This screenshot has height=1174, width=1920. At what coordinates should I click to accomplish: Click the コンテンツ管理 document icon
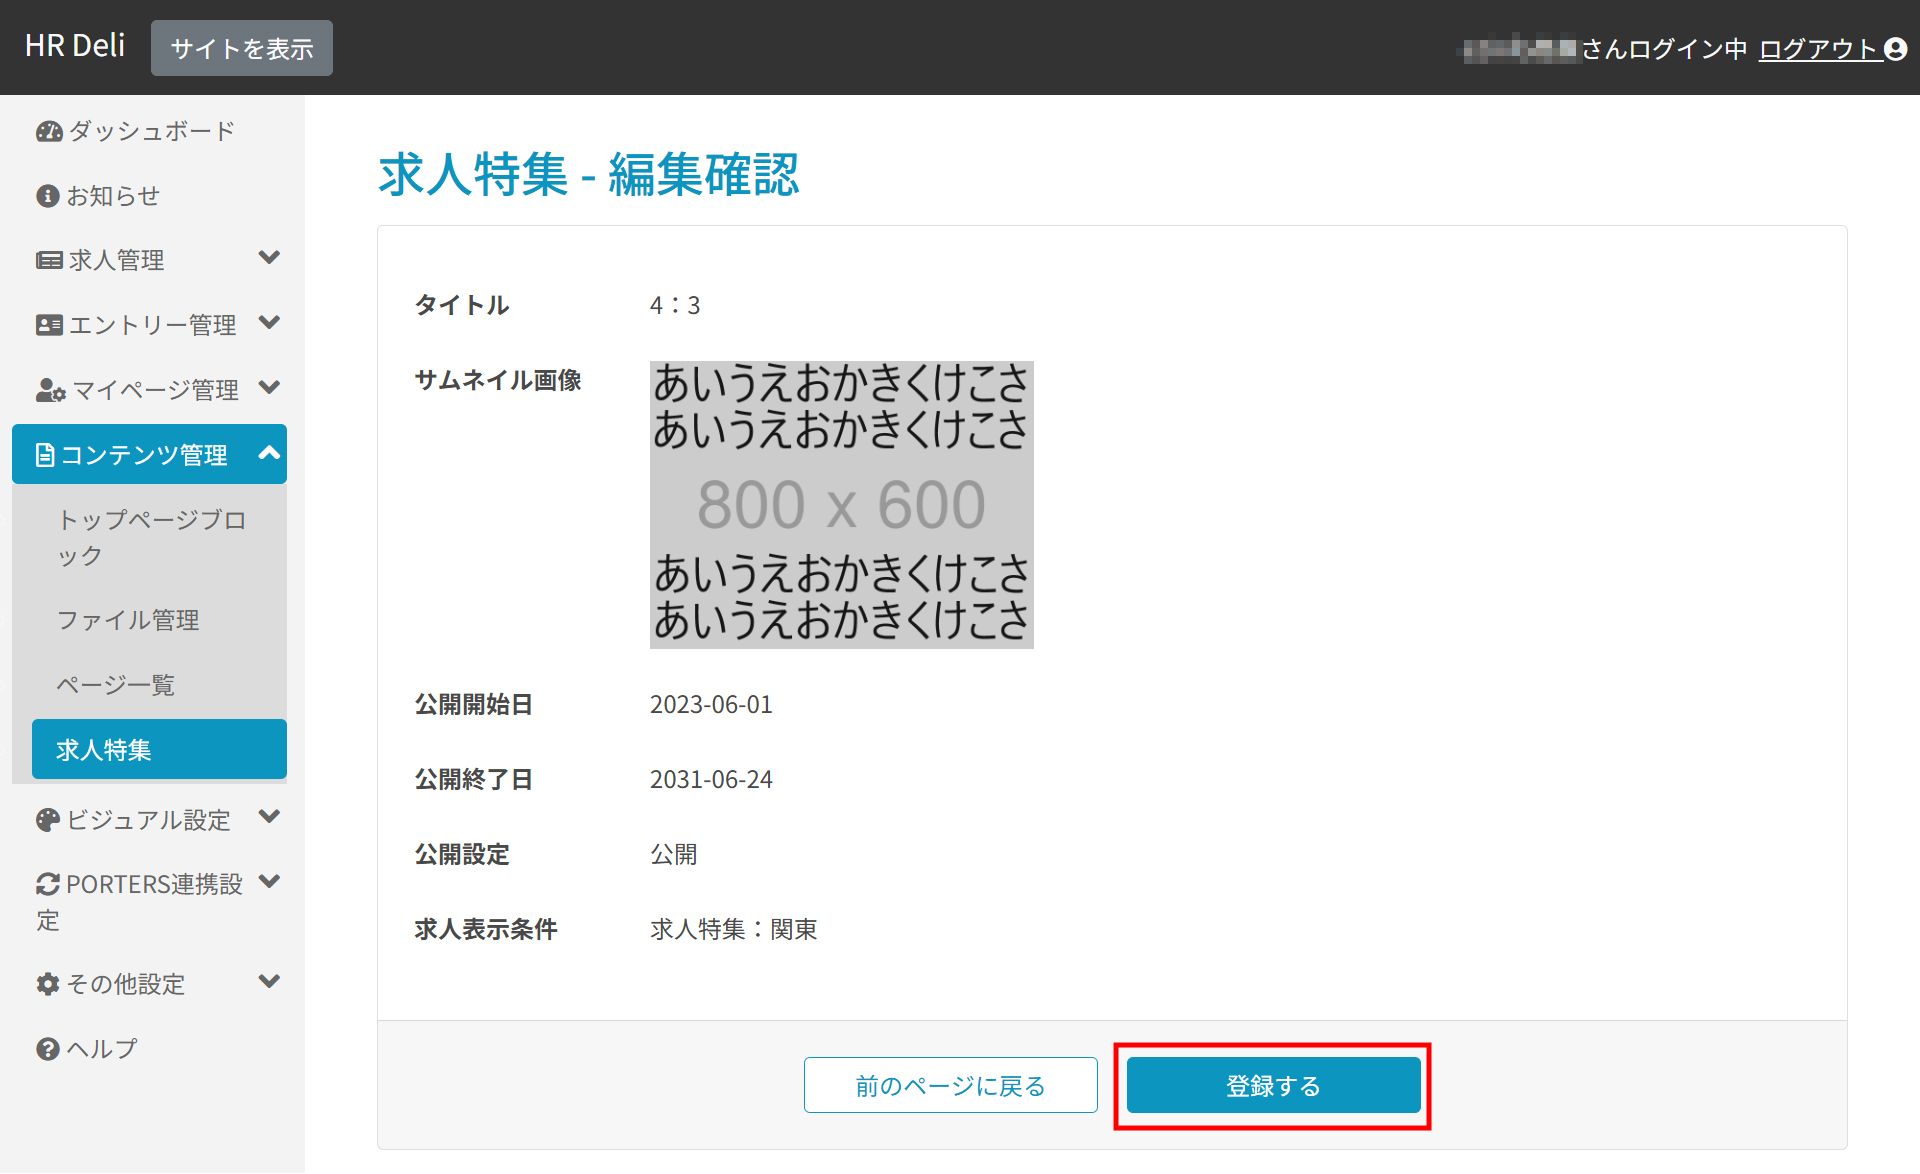point(45,455)
